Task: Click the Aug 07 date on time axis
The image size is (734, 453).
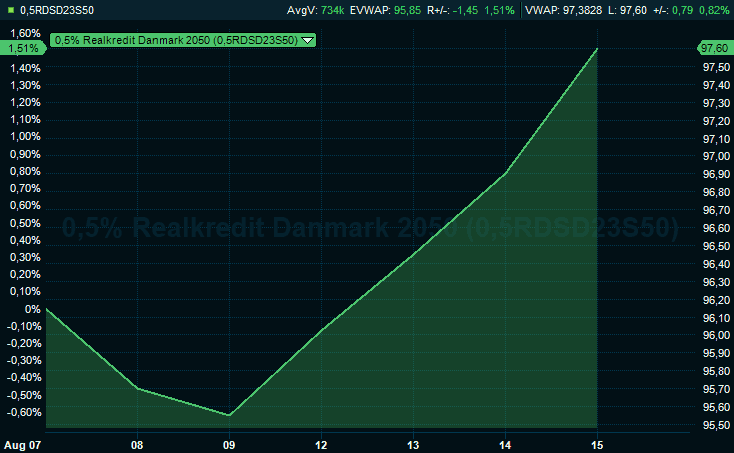Action: point(22,442)
